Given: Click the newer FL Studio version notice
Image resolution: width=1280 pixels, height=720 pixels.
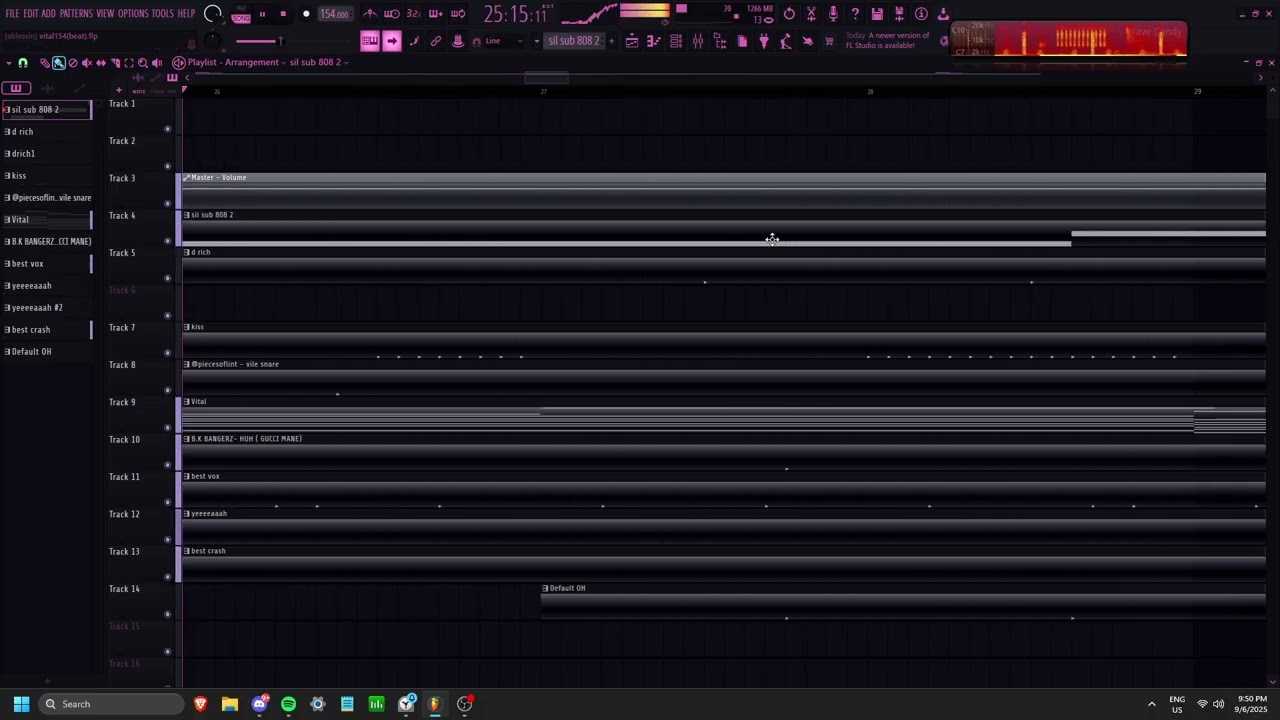Looking at the screenshot, I should (888, 41).
